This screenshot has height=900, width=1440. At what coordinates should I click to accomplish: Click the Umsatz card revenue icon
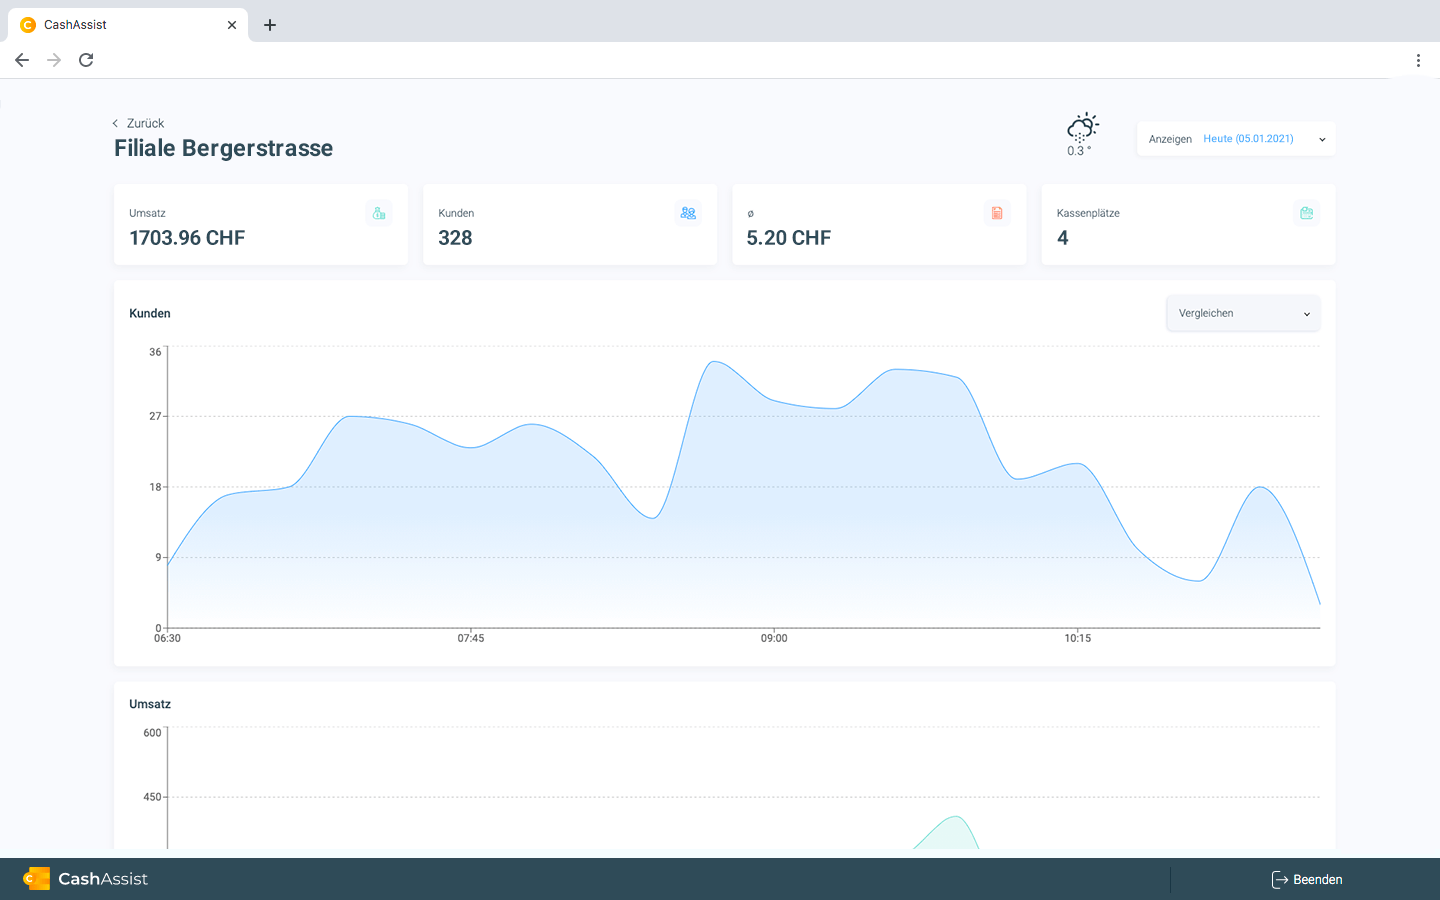379,213
